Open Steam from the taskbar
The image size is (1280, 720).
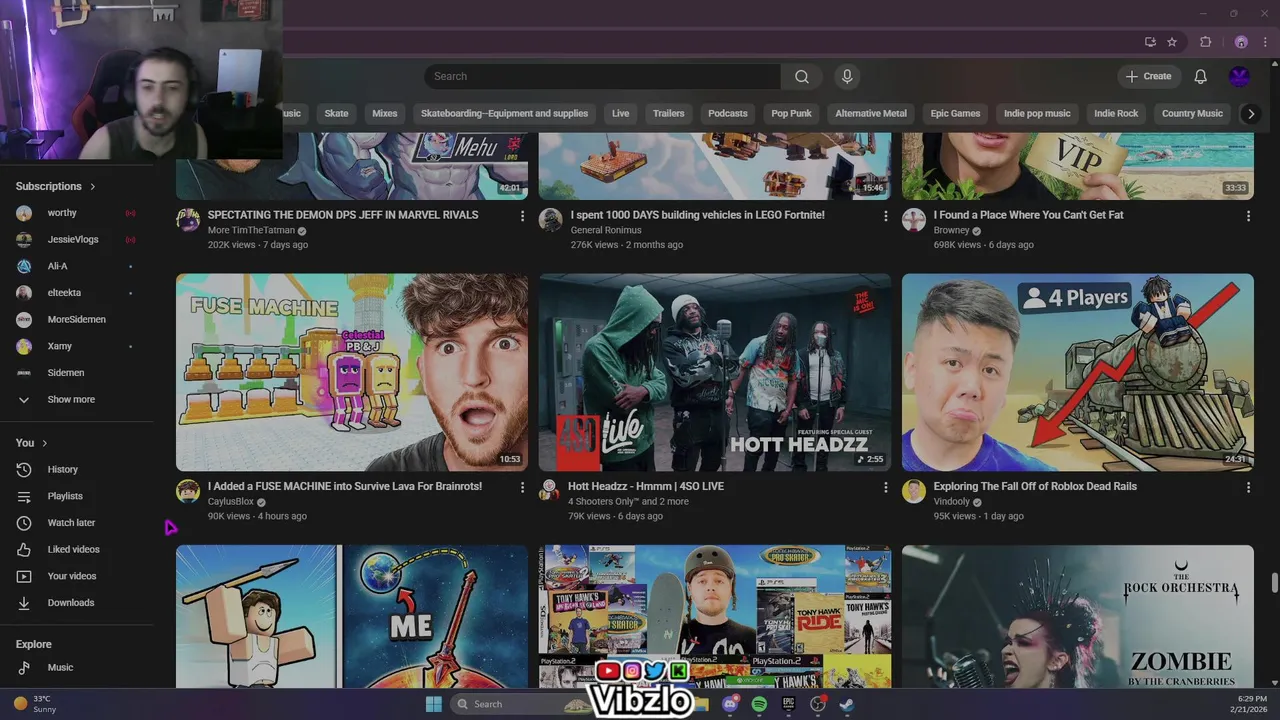(846, 704)
